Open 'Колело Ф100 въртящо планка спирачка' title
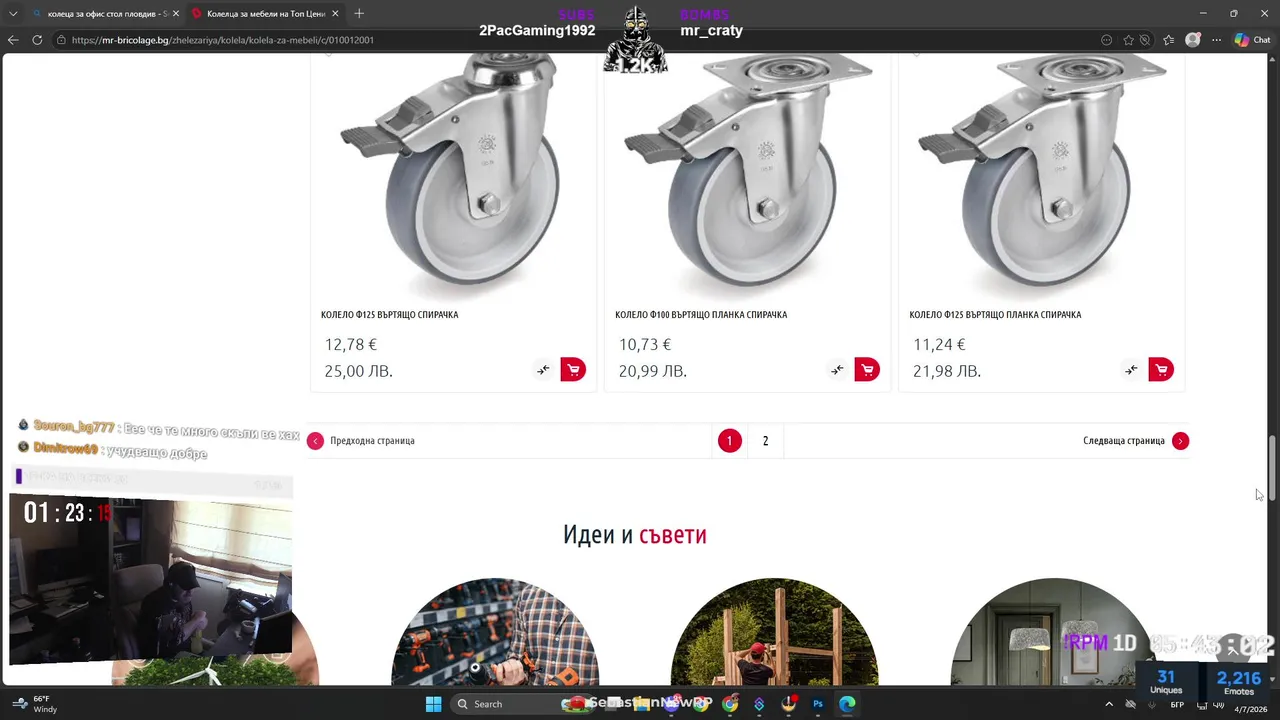Image resolution: width=1280 pixels, height=720 pixels. coord(701,315)
